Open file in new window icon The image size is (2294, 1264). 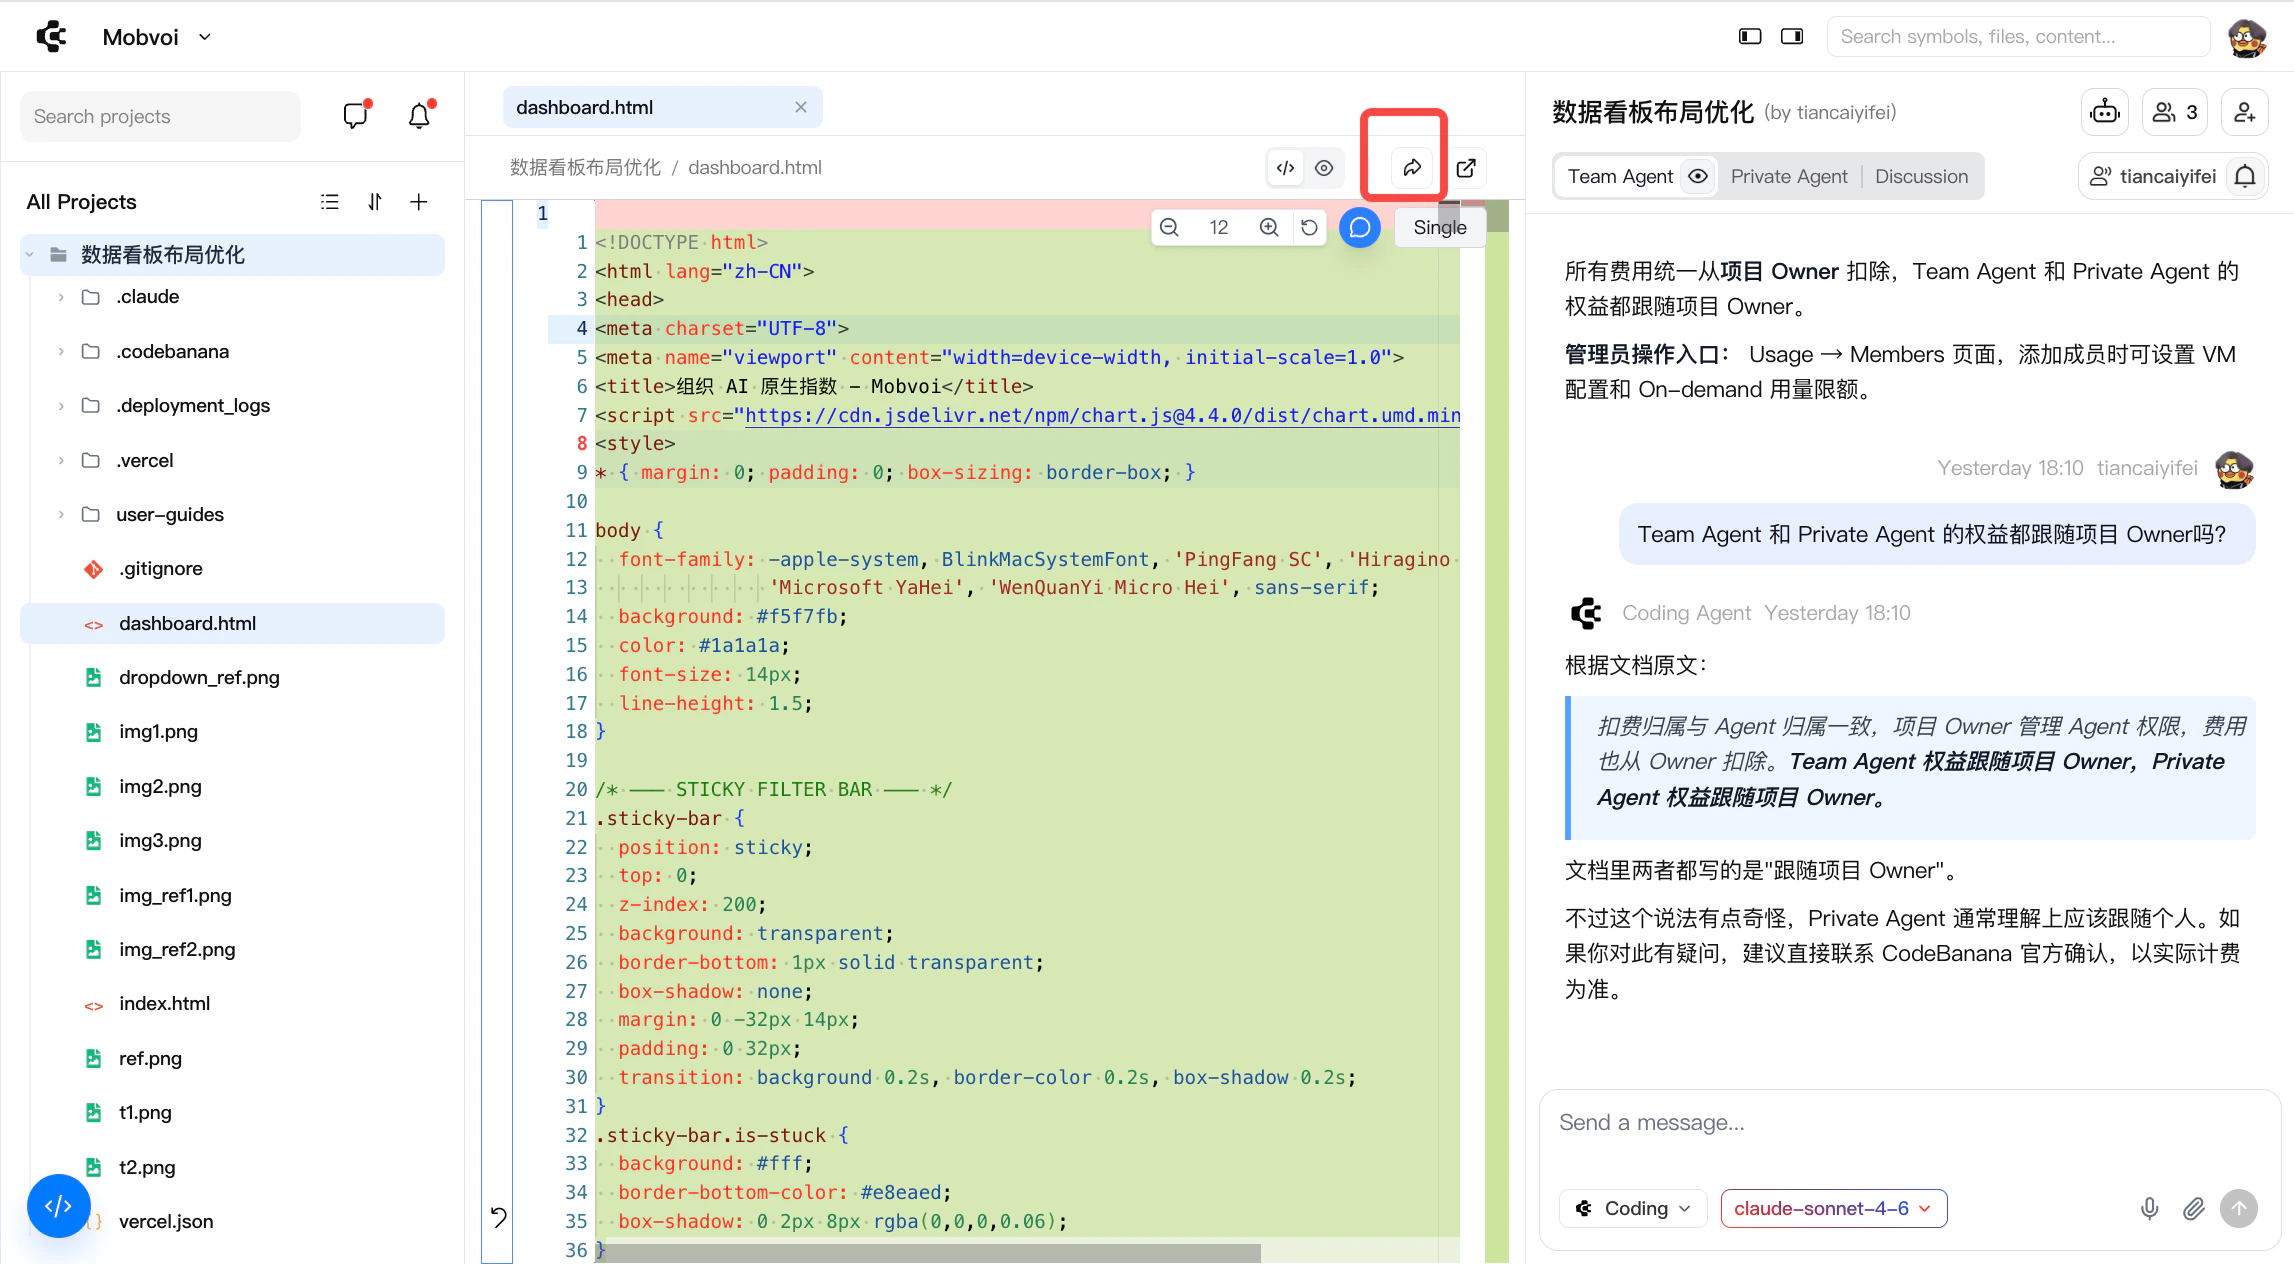click(x=1466, y=168)
